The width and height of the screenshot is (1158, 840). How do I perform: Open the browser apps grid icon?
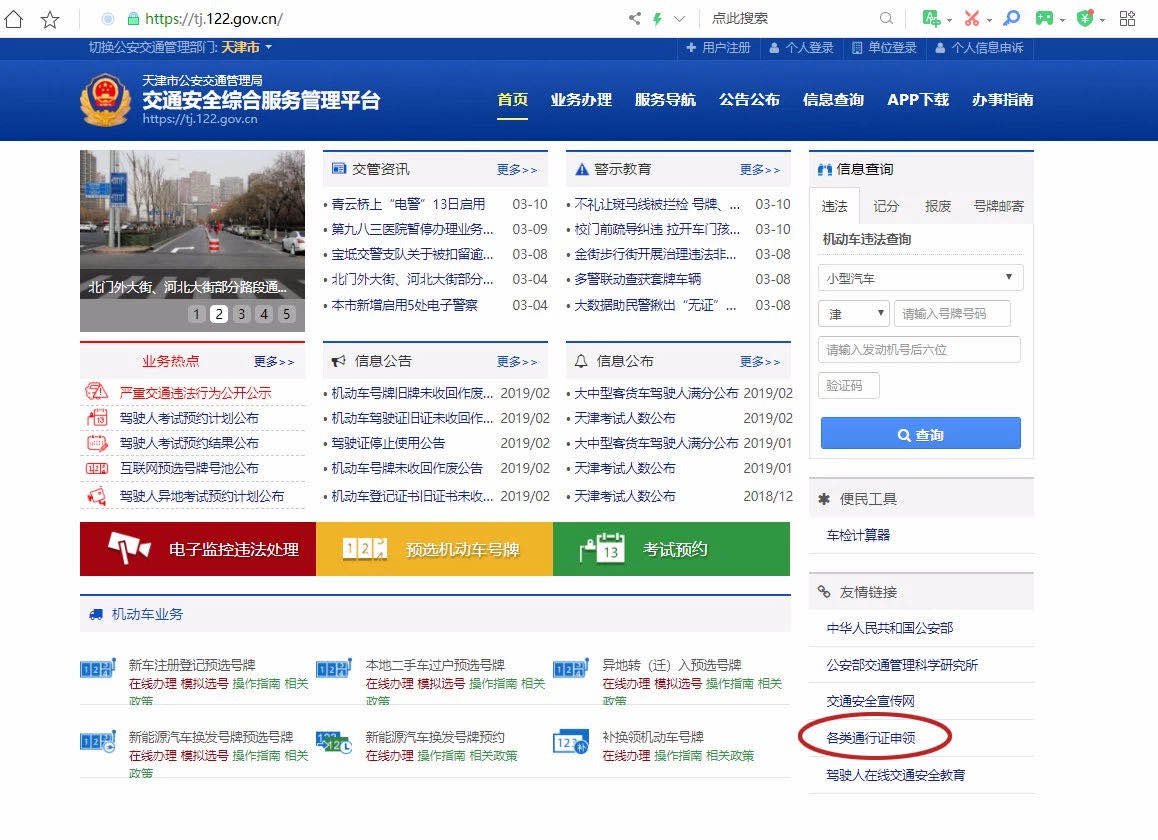point(1127,18)
